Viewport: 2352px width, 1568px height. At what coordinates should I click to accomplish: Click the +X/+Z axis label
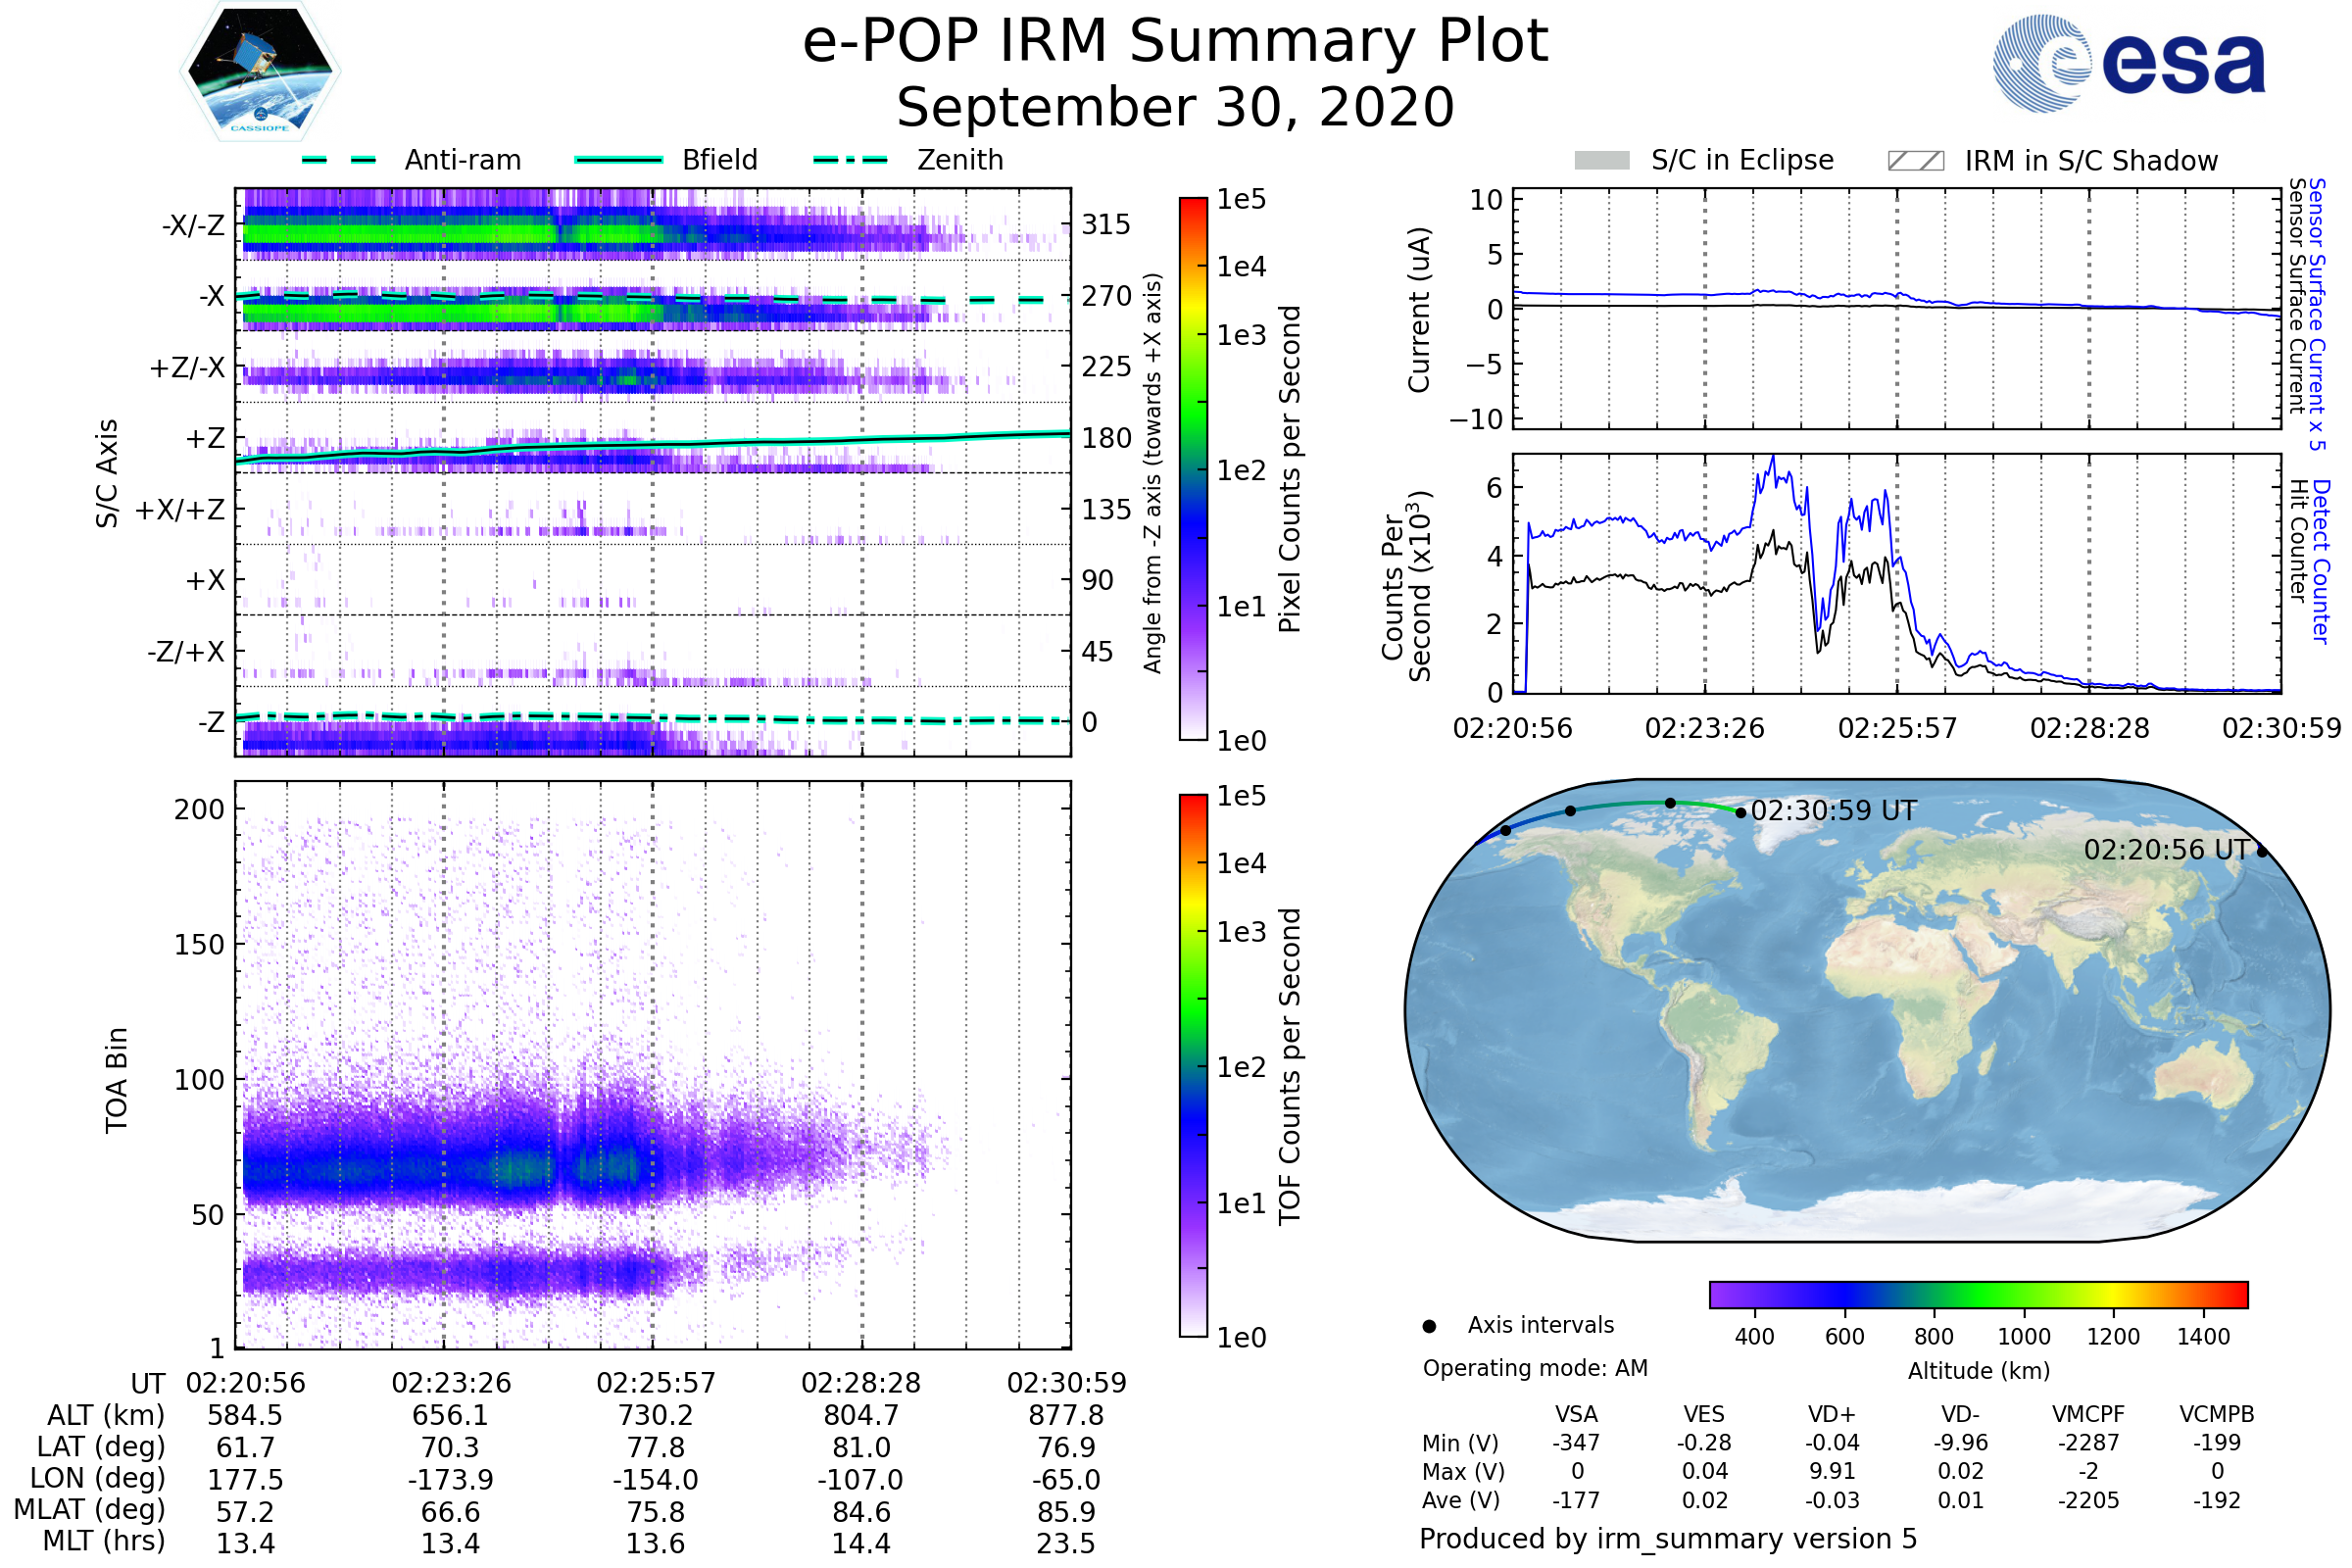[180, 510]
